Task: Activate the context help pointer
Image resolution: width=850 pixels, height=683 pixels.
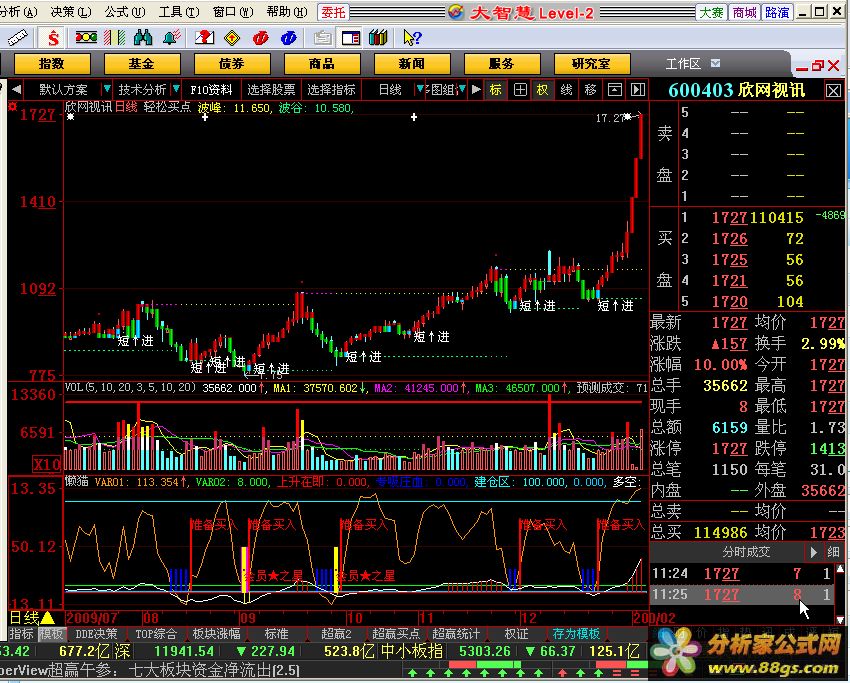Action: pos(412,37)
